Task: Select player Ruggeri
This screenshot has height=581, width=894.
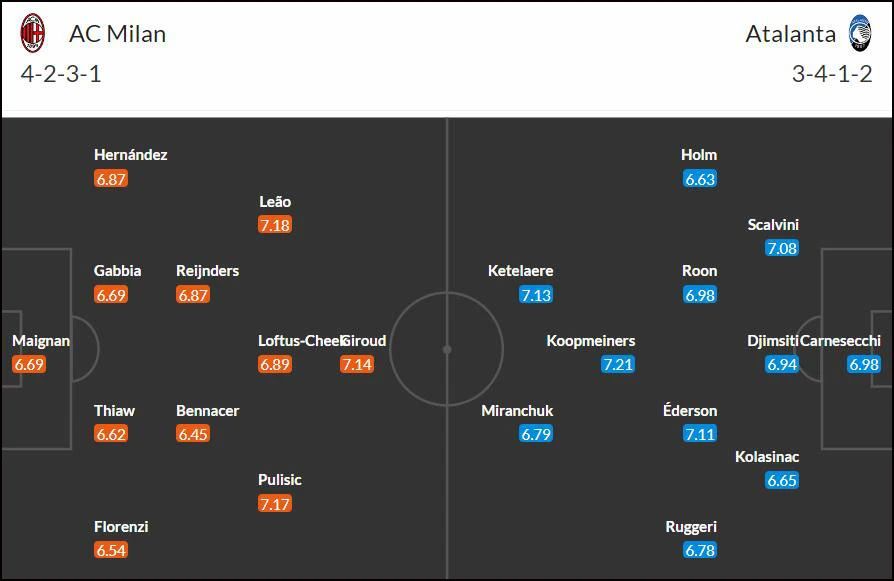Action: 691,526
